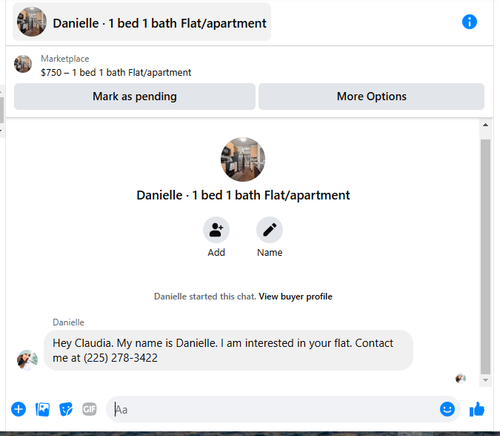Attach a photo using the image icon
500x436 pixels.
42,409
